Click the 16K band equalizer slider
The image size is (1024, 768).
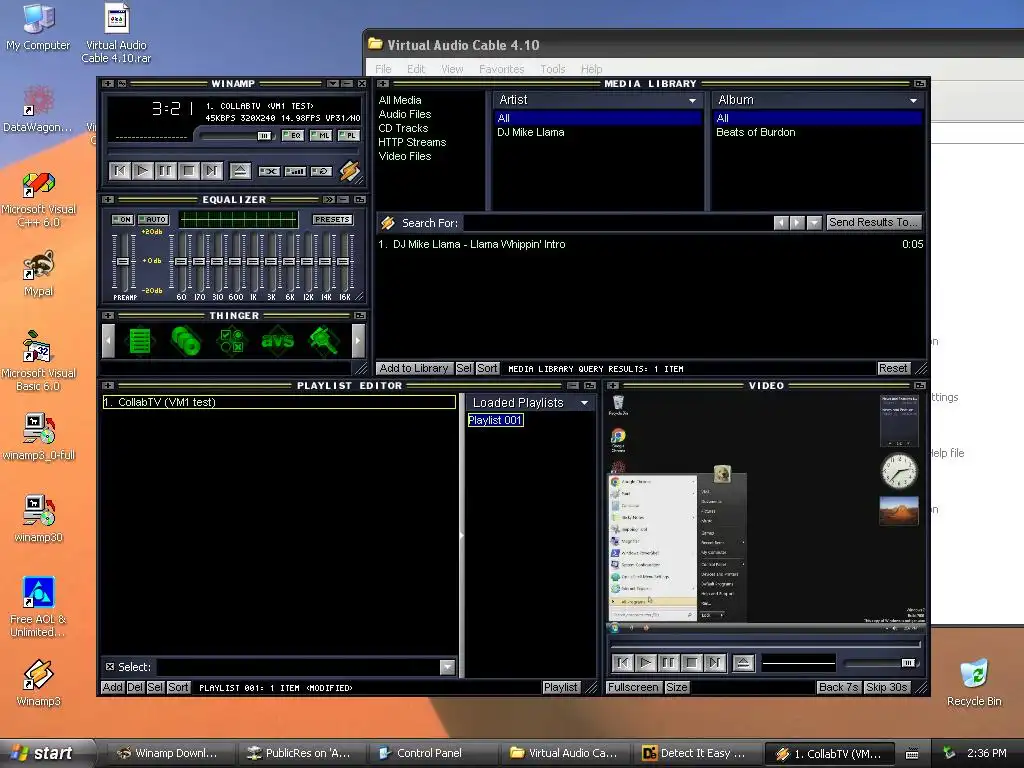click(x=343, y=261)
